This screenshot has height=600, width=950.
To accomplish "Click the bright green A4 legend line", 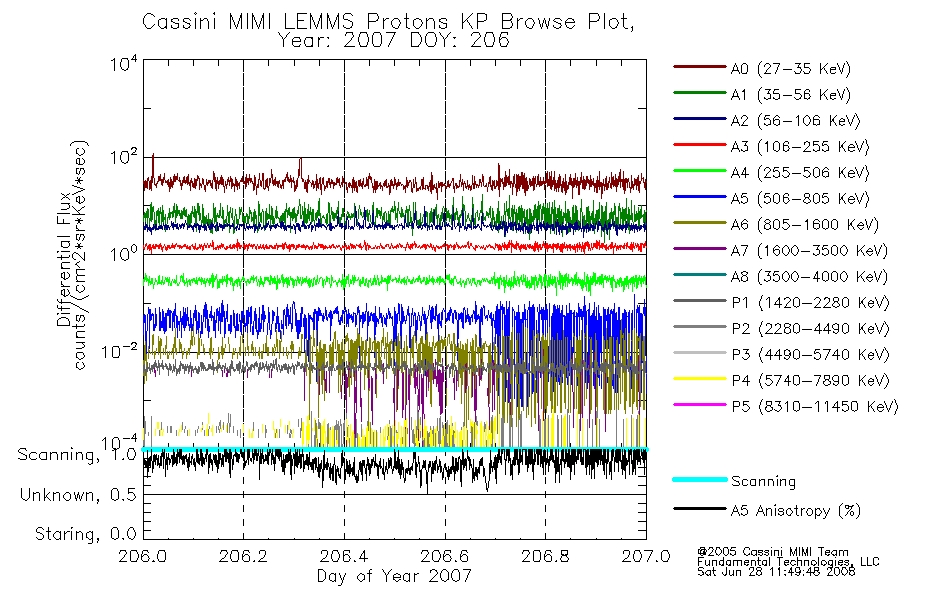I will 700,171.
